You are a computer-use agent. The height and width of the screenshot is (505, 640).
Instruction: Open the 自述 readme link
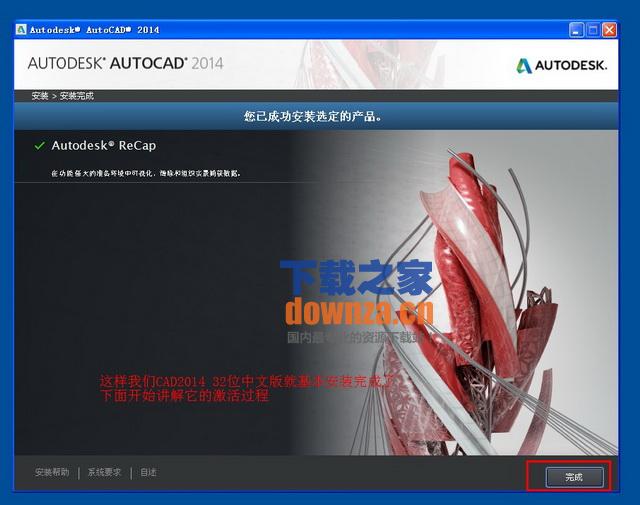148,472
